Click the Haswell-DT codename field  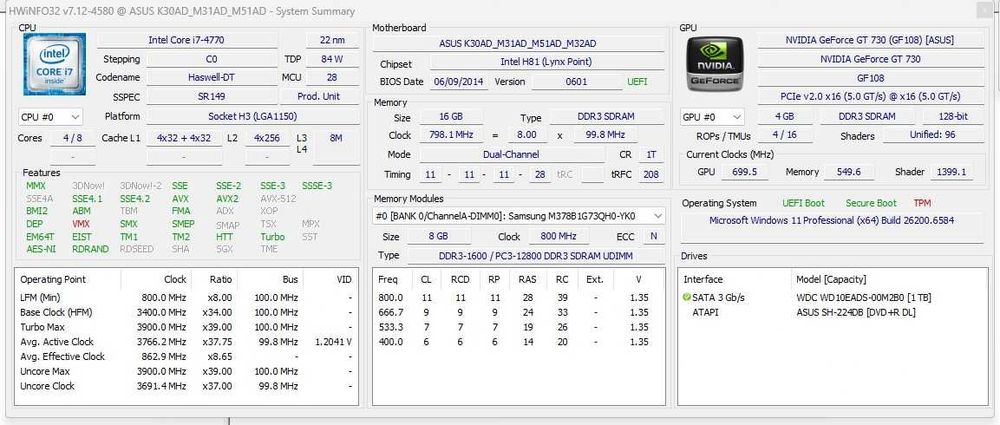coord(212,77)
